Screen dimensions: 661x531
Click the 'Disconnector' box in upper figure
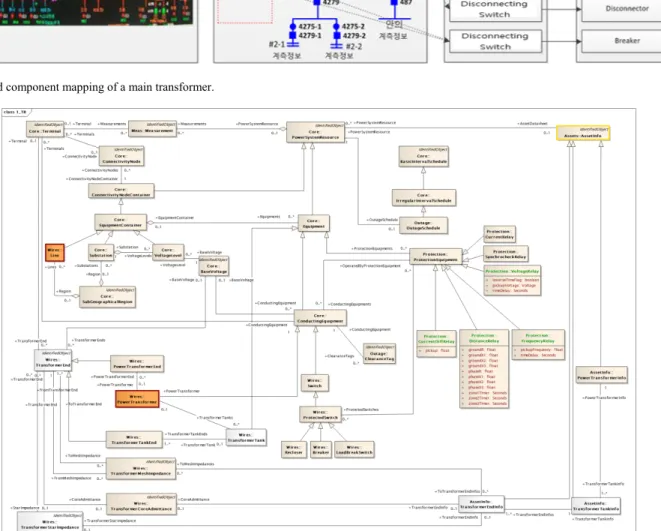tap(626, 9)
